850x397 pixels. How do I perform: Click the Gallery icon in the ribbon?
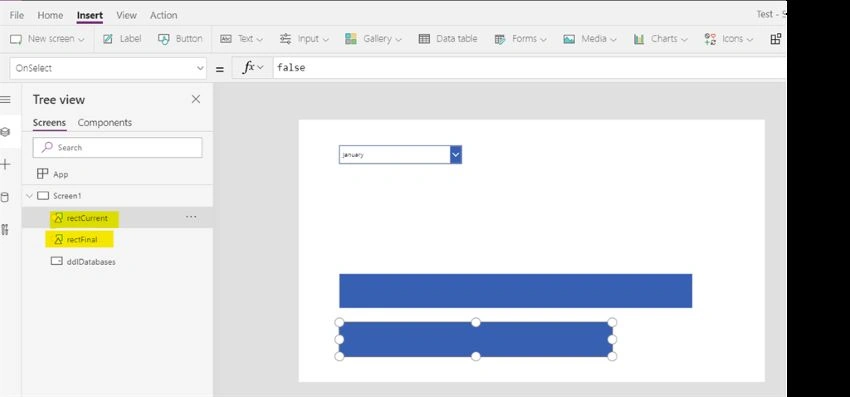(x=351, y=39)
